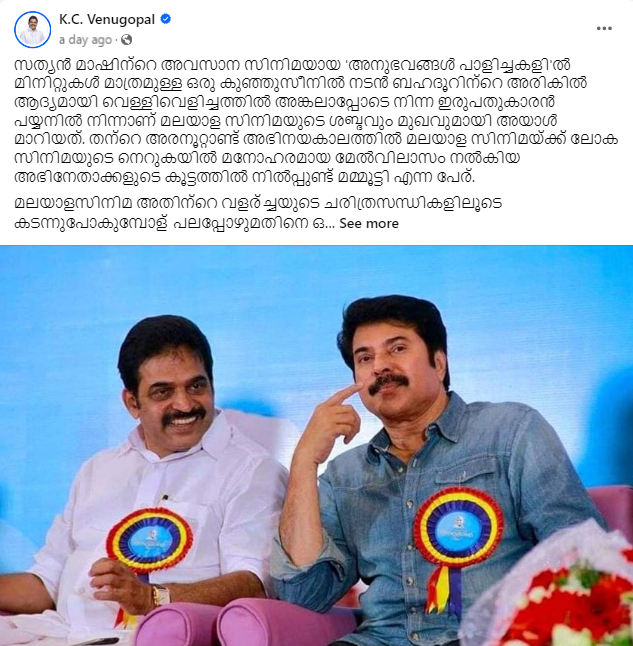Click the globe public audience icon
The height and width of the screenshot is (646, 633).
pyautogui.click(x=127, y=40)
